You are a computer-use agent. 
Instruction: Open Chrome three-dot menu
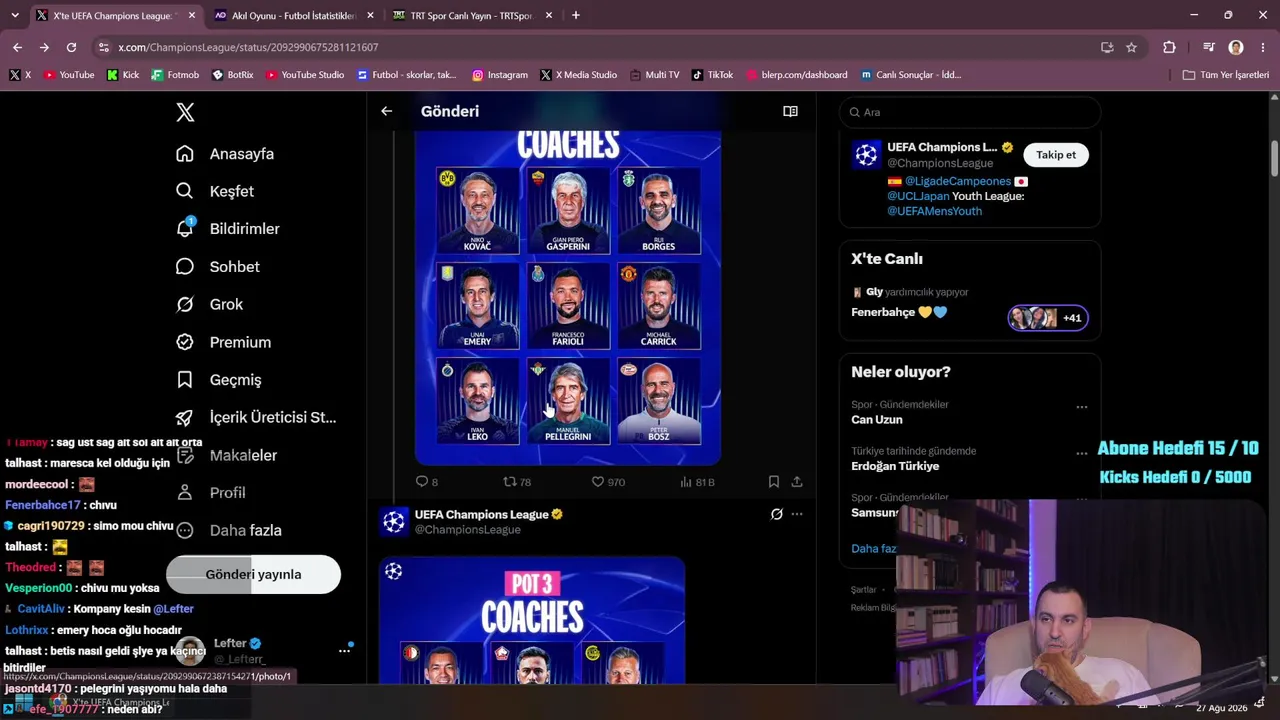coord(1263,47)
